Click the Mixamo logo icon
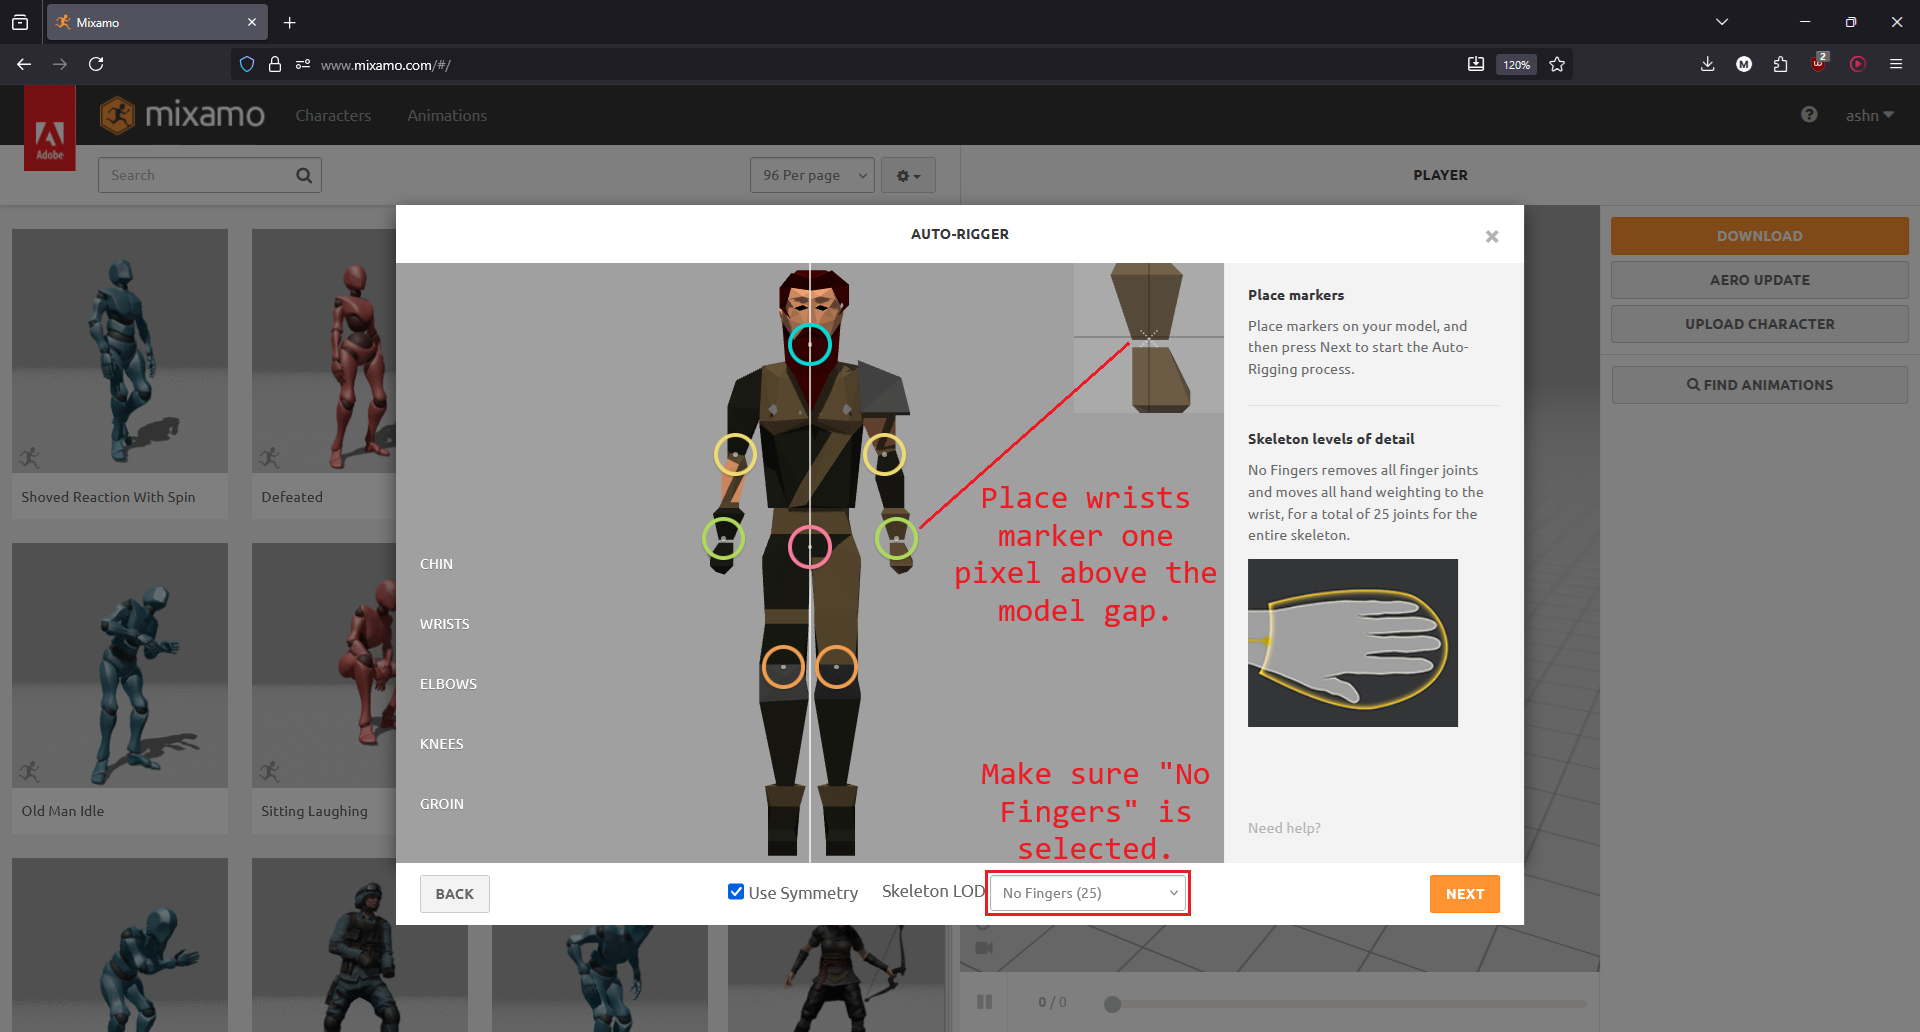The image size is (1920, 1032). point(117,116)
